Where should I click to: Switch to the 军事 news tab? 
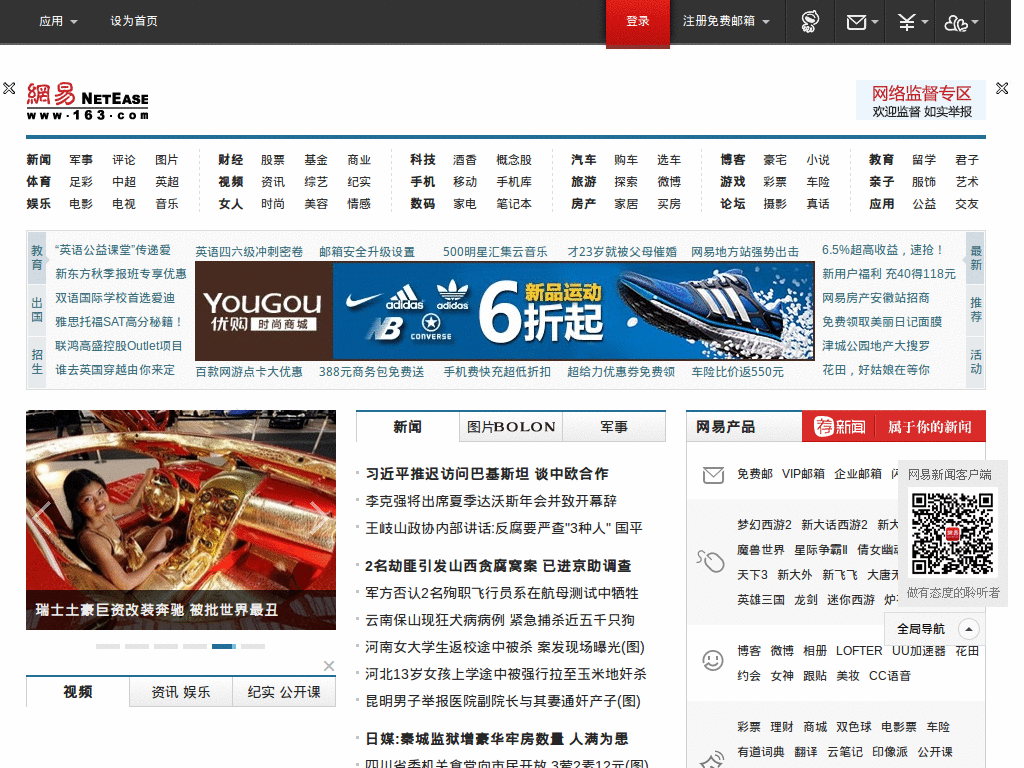pyautogui.click(x=614, y=427)
